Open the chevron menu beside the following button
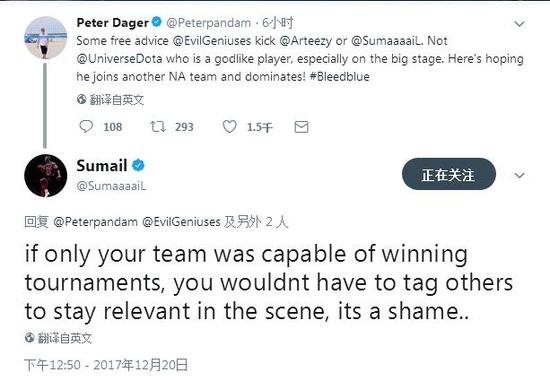 tap(519, 175)
